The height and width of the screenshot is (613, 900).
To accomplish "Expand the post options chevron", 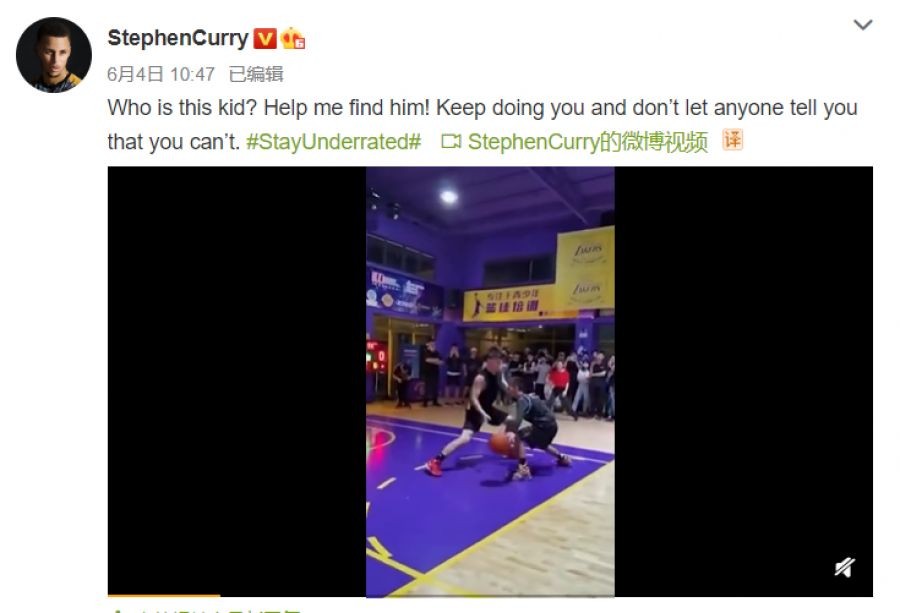I will pos(863,25).
